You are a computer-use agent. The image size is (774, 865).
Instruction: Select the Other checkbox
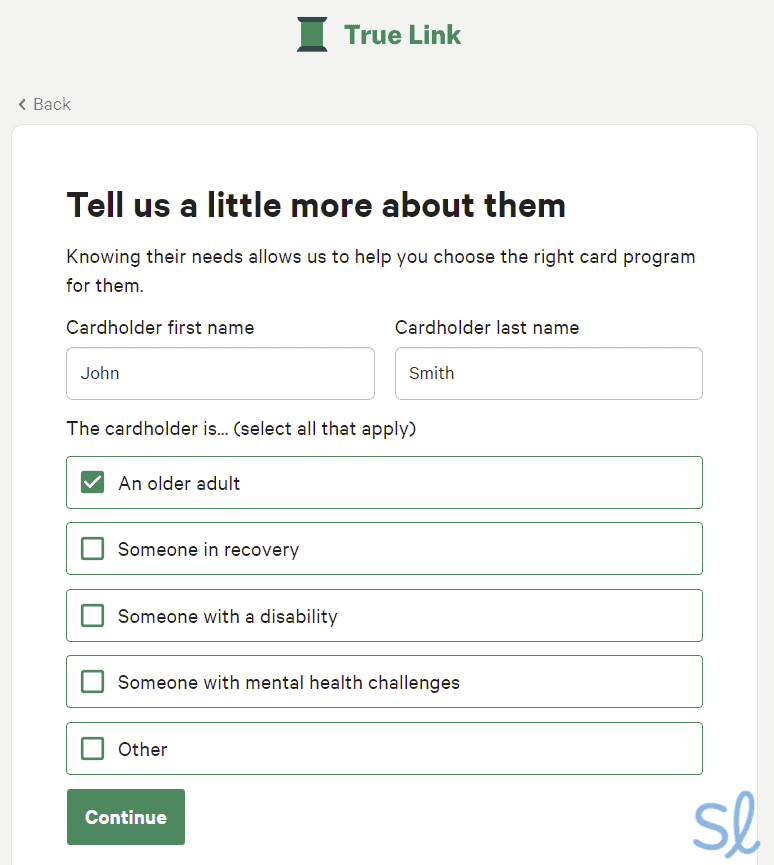[93, 749]
